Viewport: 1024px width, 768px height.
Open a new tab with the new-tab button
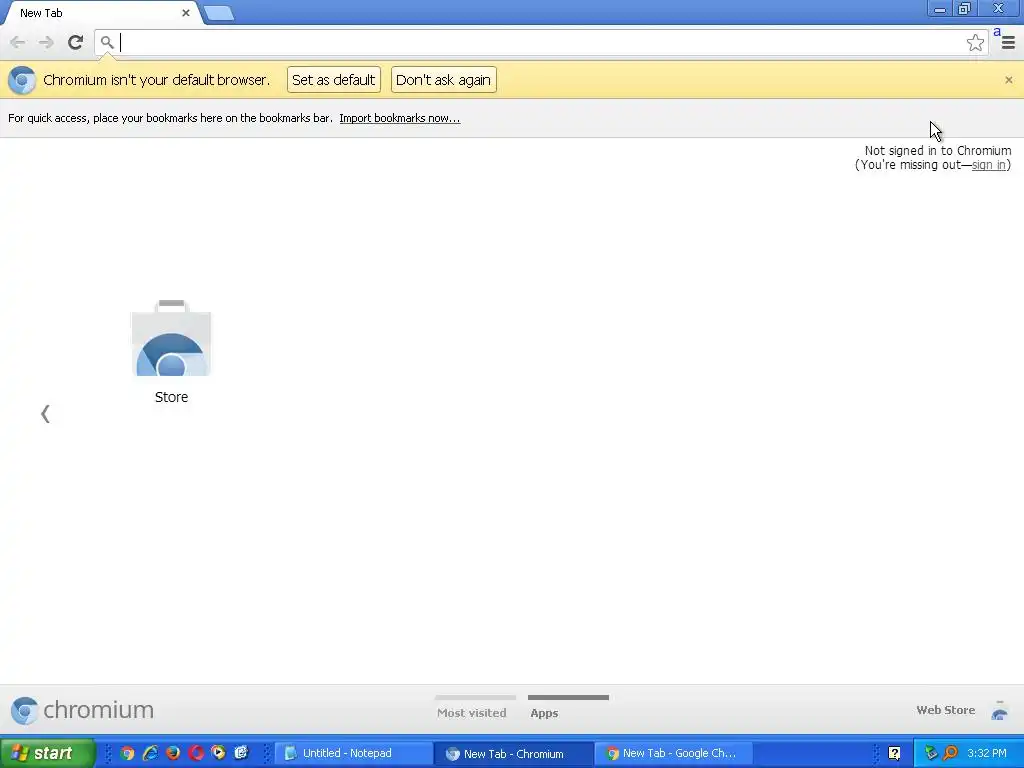[219, 13]
